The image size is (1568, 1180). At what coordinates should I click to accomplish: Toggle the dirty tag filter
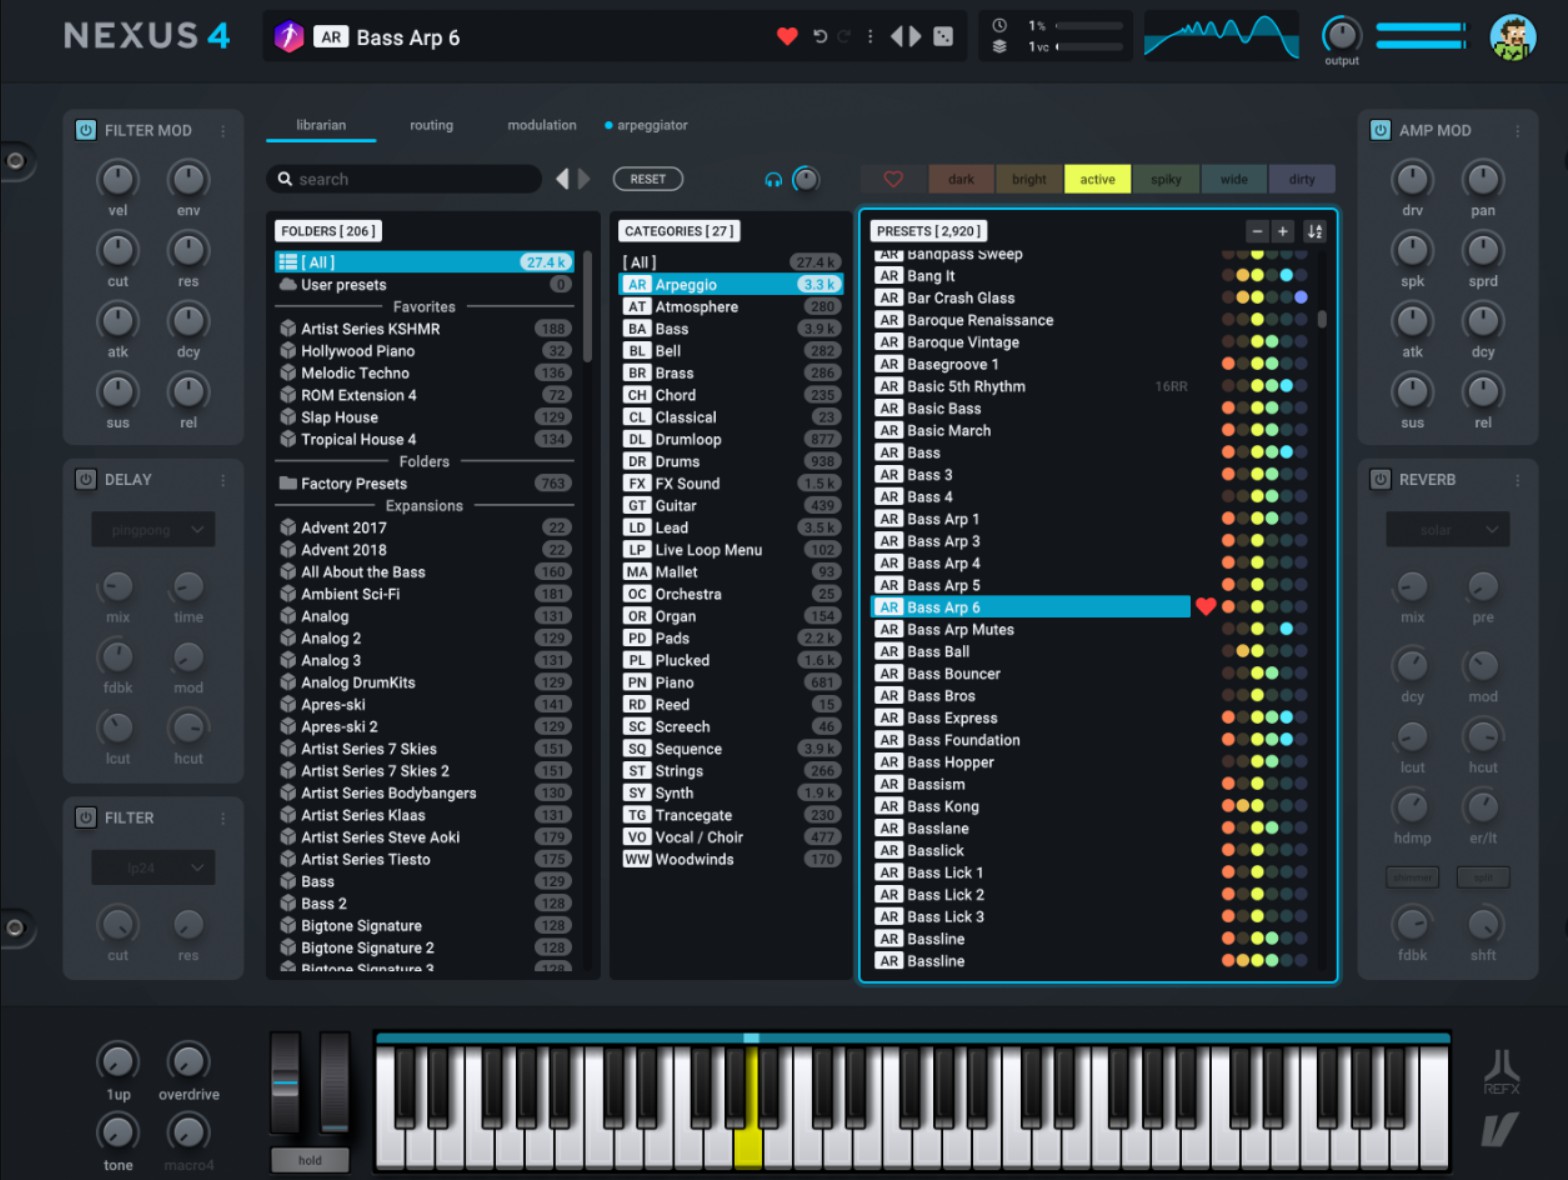(1302, 179)
